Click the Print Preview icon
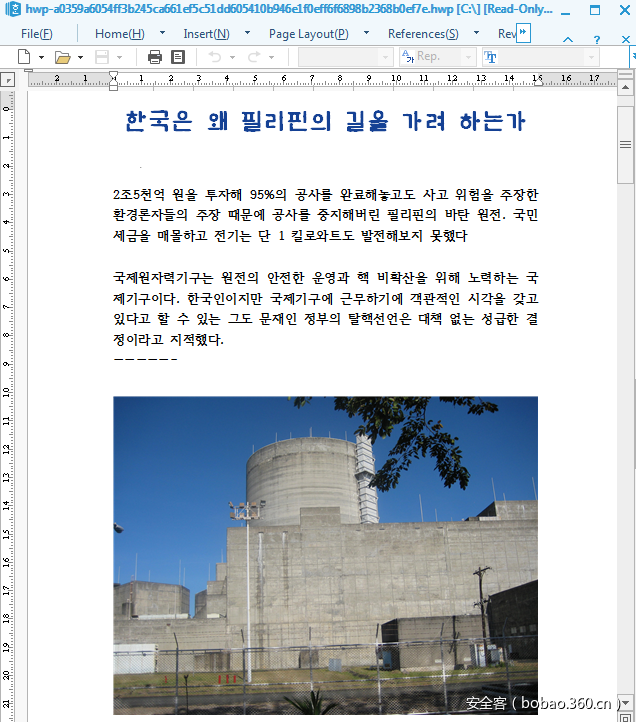 (178, 57)
